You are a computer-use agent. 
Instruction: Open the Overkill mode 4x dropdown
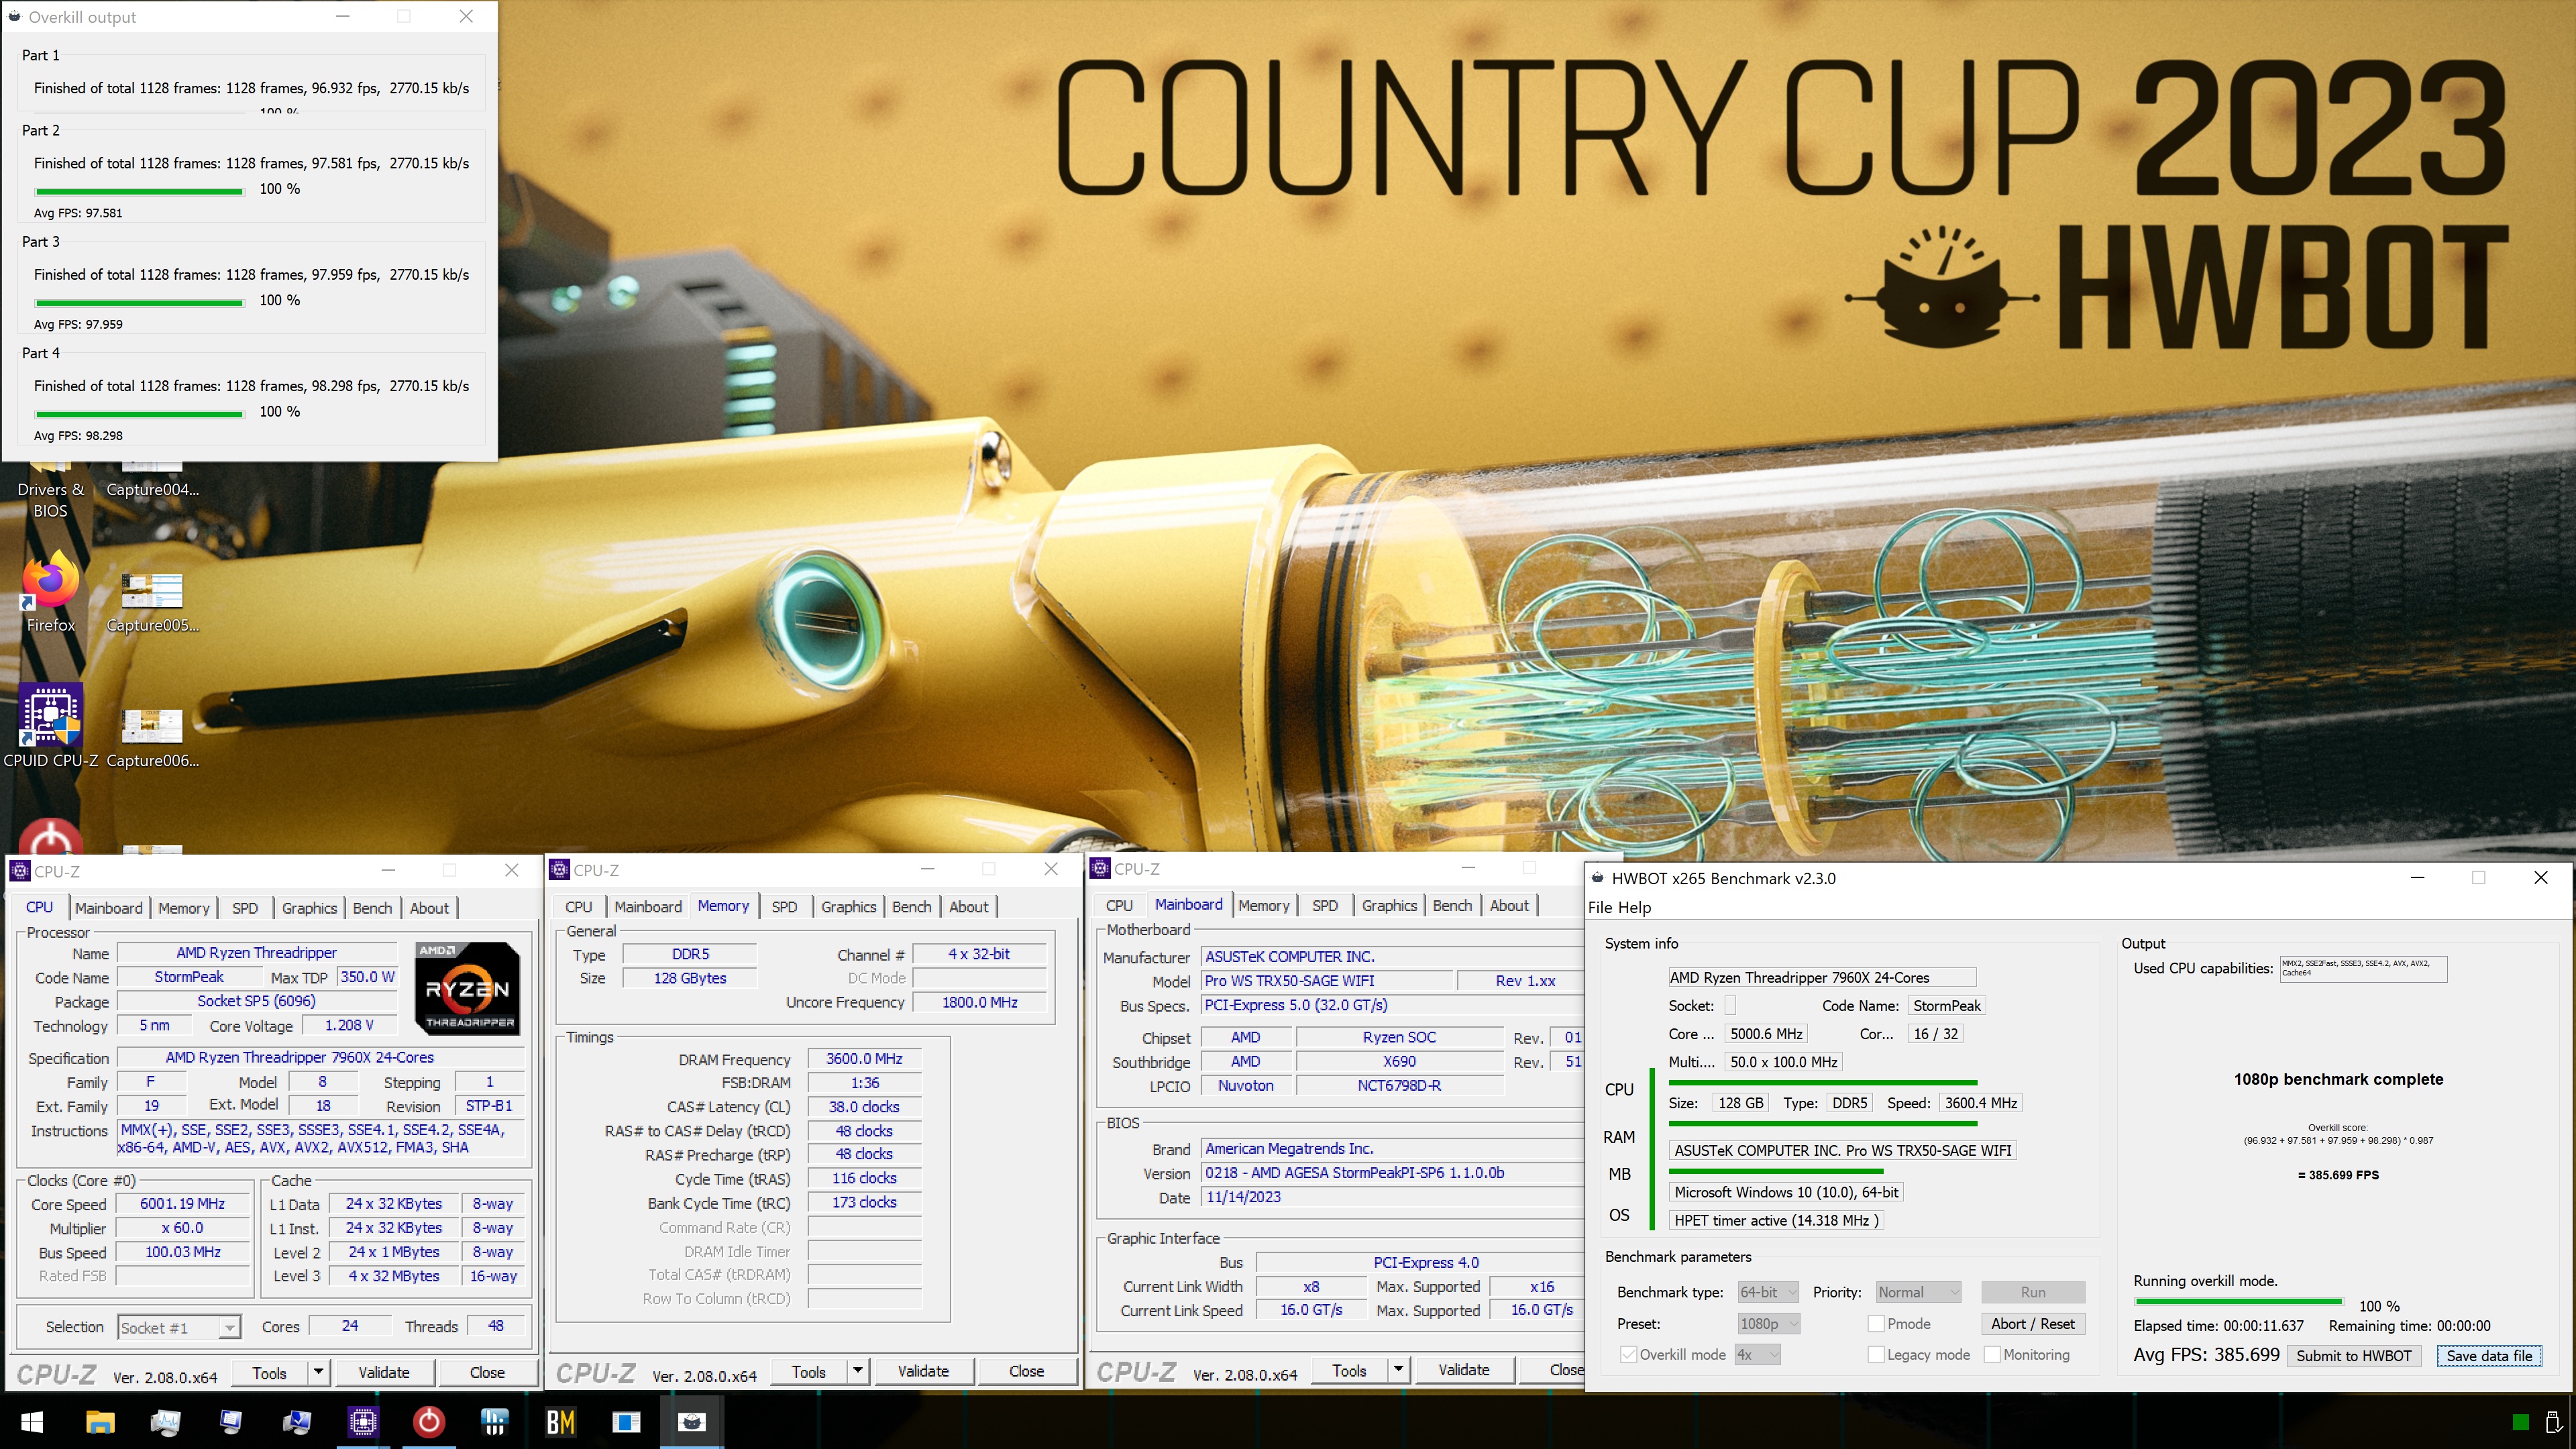point(1757,1354)
